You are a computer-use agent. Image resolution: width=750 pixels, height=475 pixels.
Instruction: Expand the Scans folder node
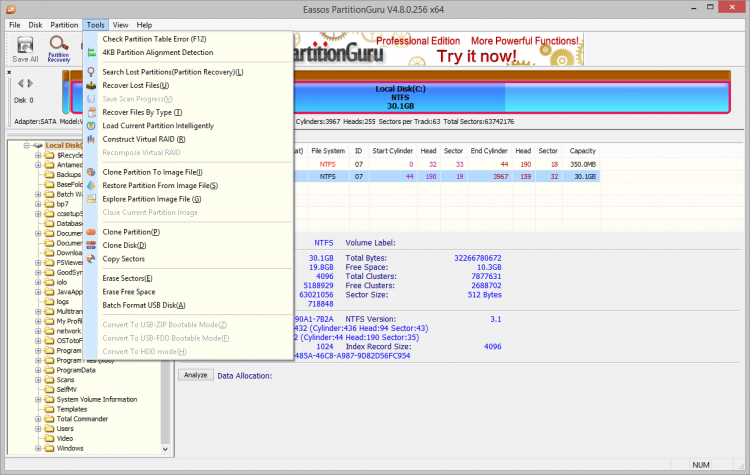[38, 380]
